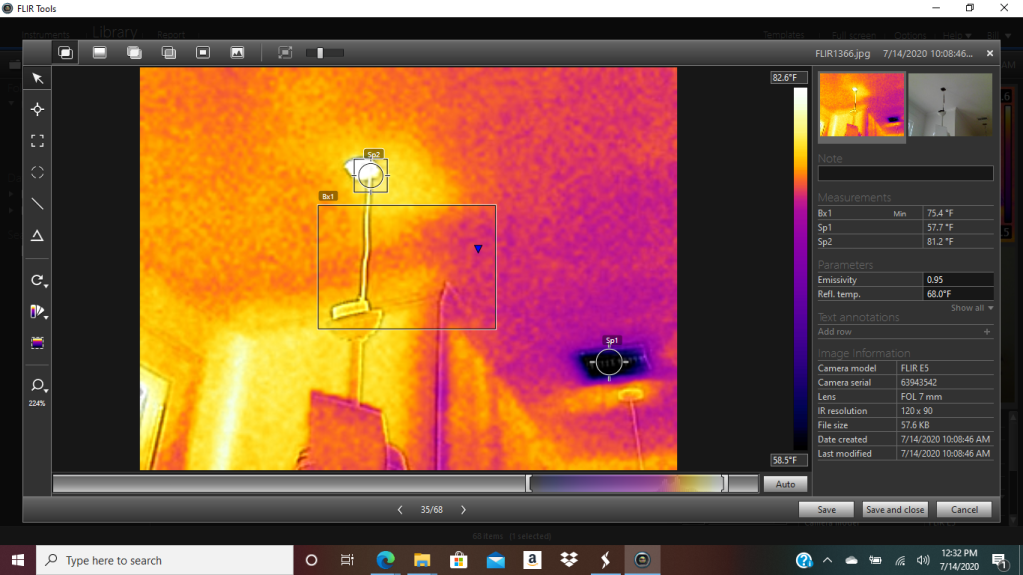Switch to thermal MSX image mode
Image resolution: width=1023 pixels, height=575 pixels.
(x=66, y=53)
